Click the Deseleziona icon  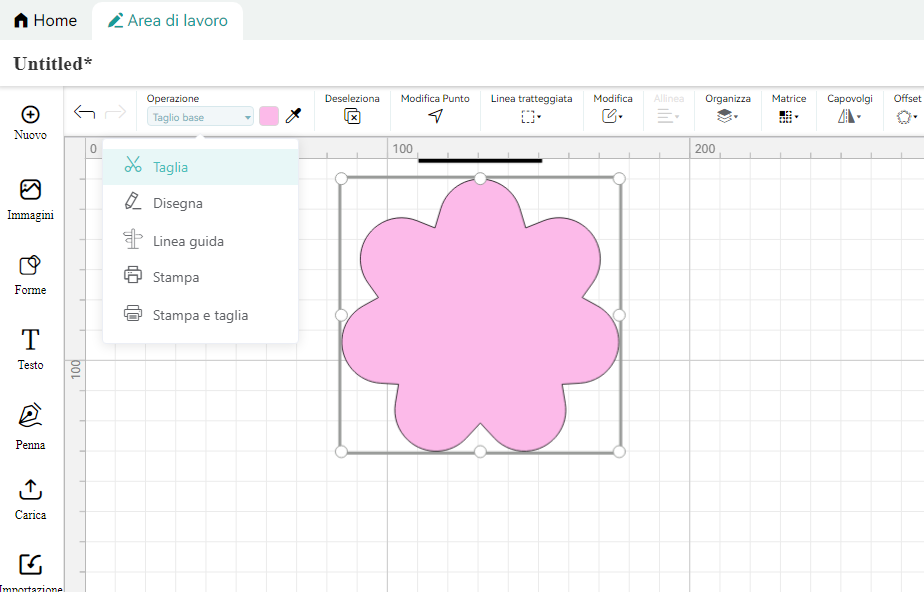[x=352, y=116]
